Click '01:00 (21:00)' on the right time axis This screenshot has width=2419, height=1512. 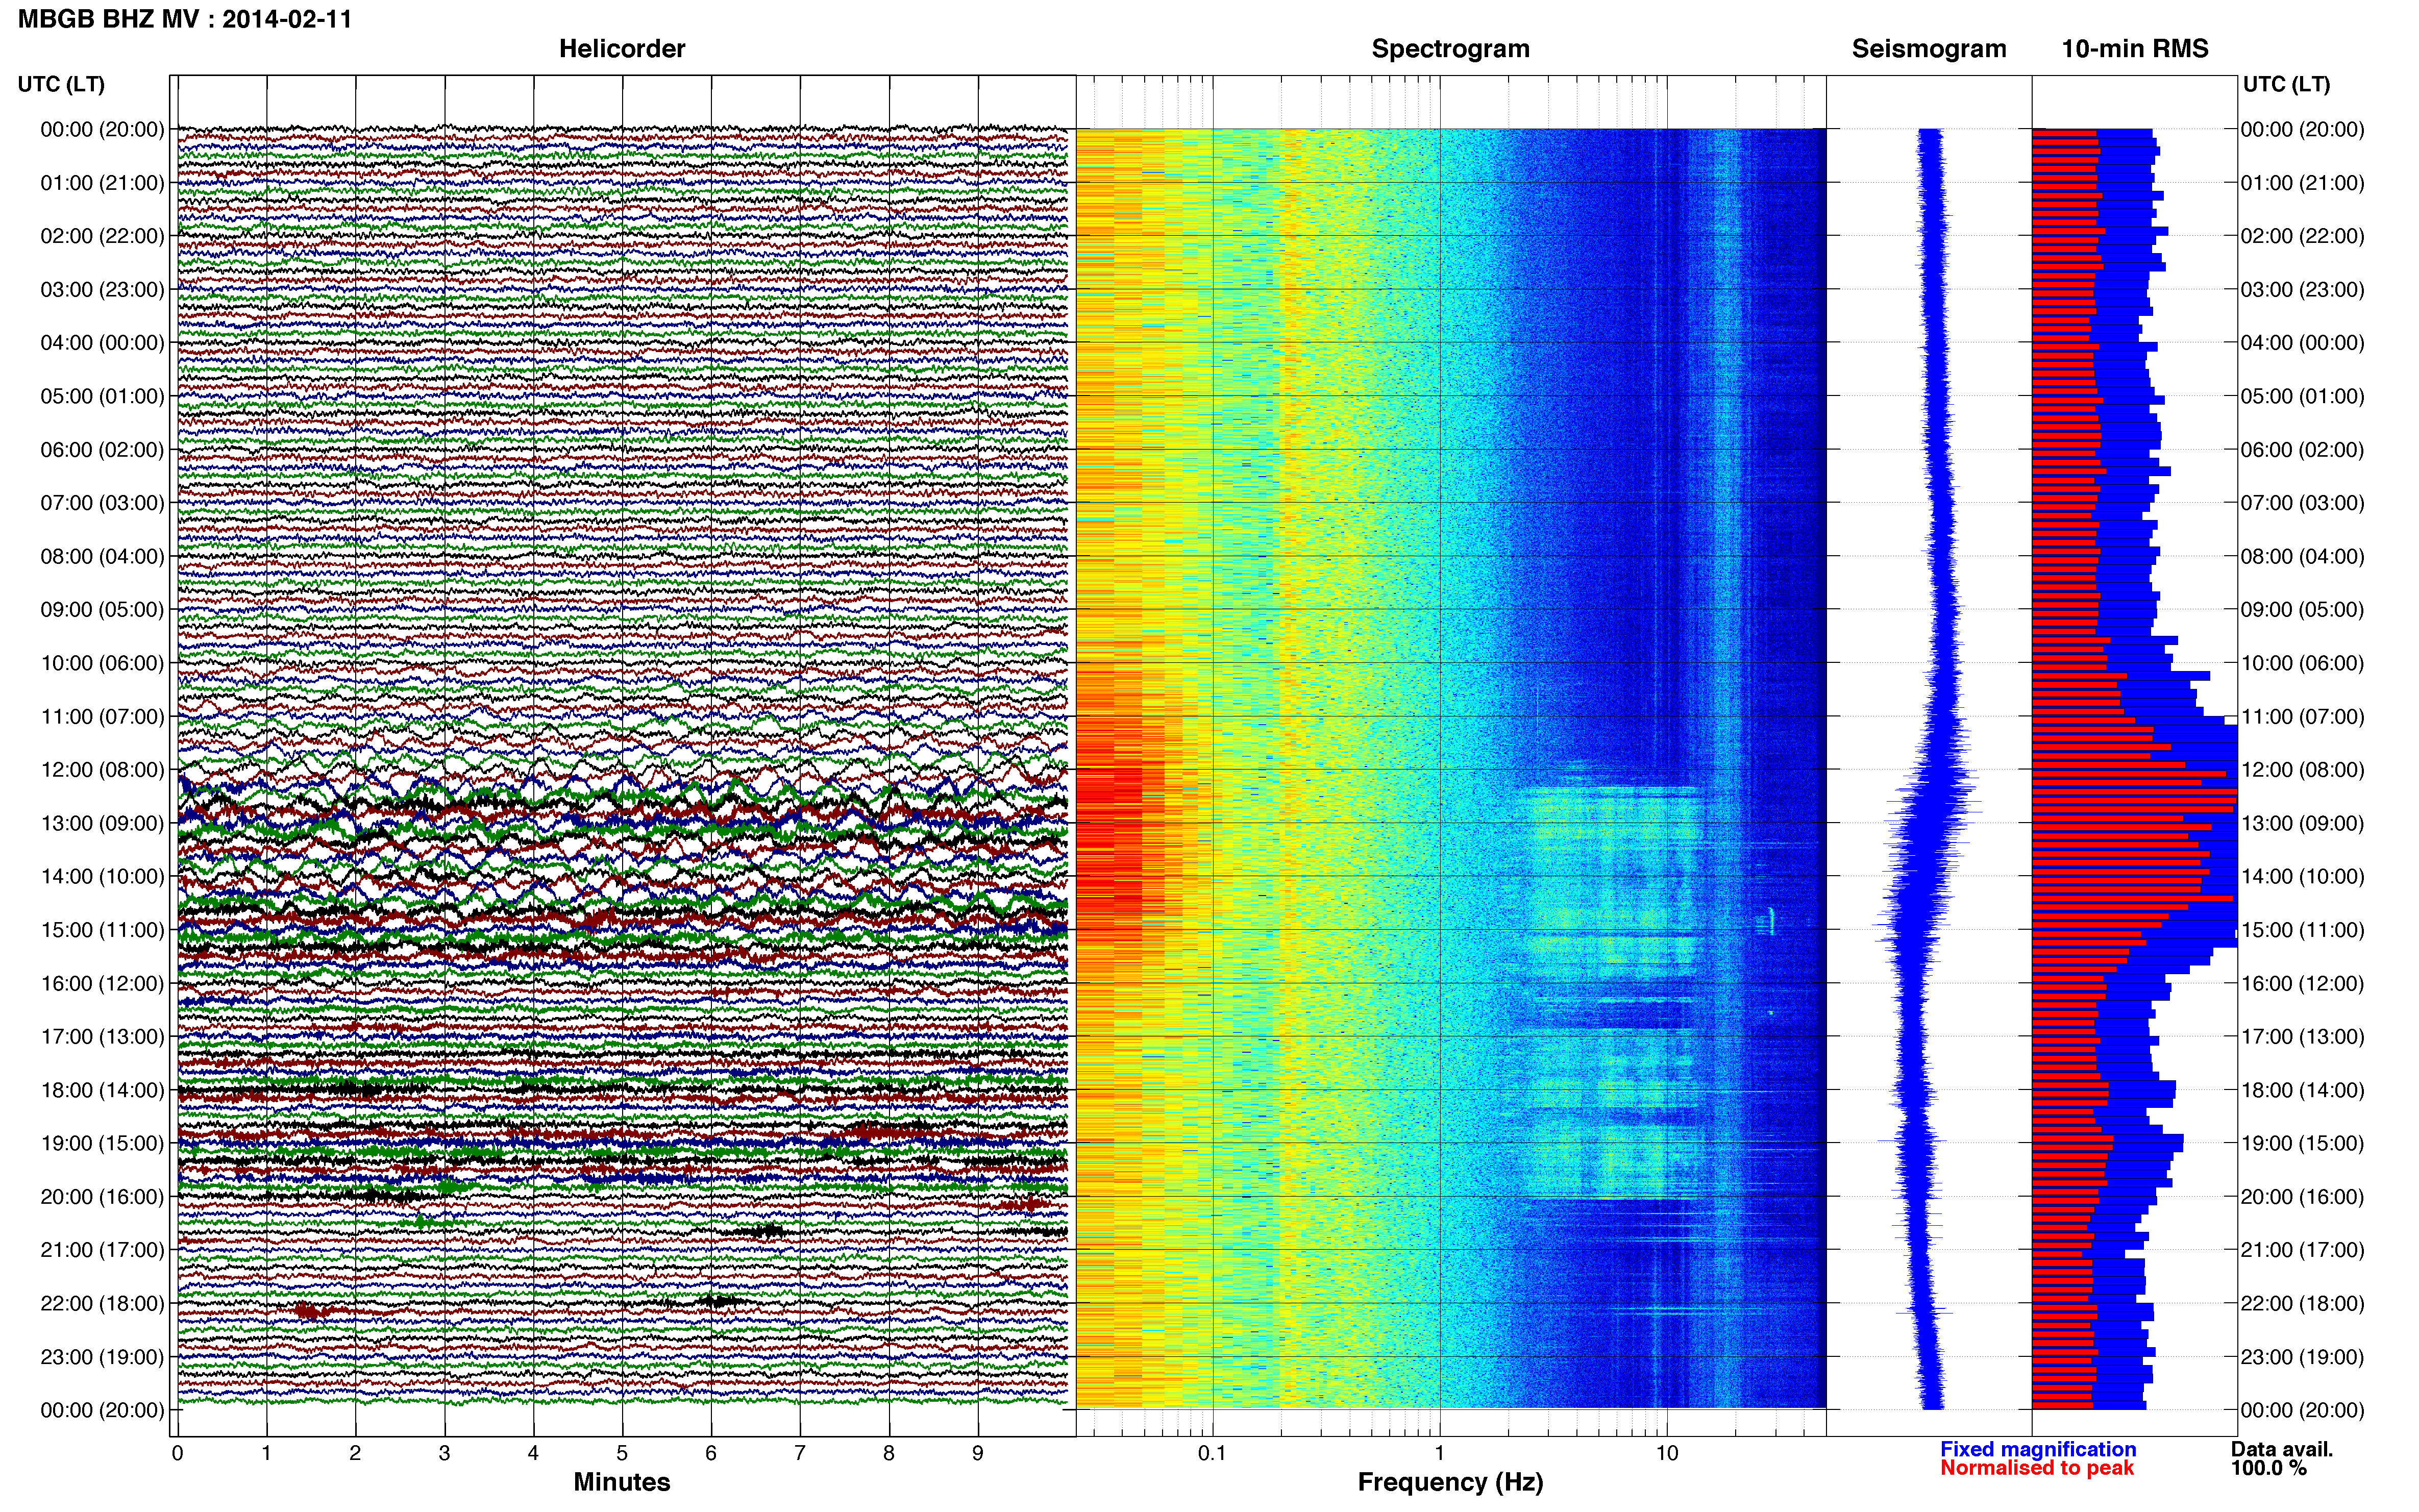pos(2302,183)
